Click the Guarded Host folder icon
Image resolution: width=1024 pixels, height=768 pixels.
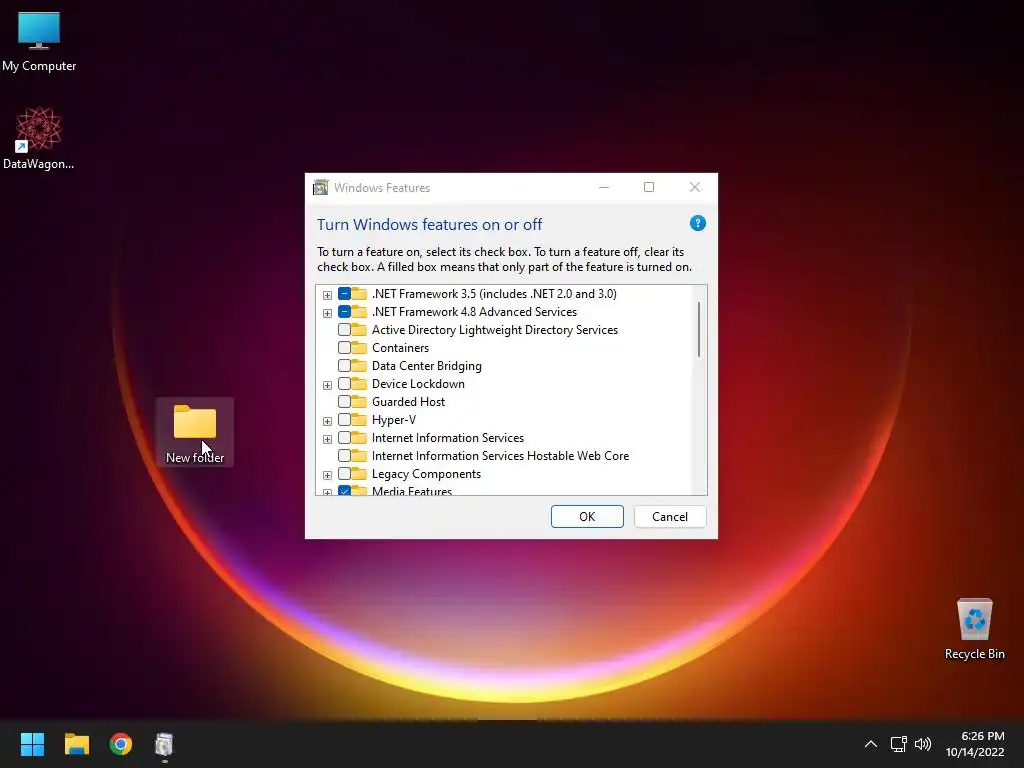(359, 402)
